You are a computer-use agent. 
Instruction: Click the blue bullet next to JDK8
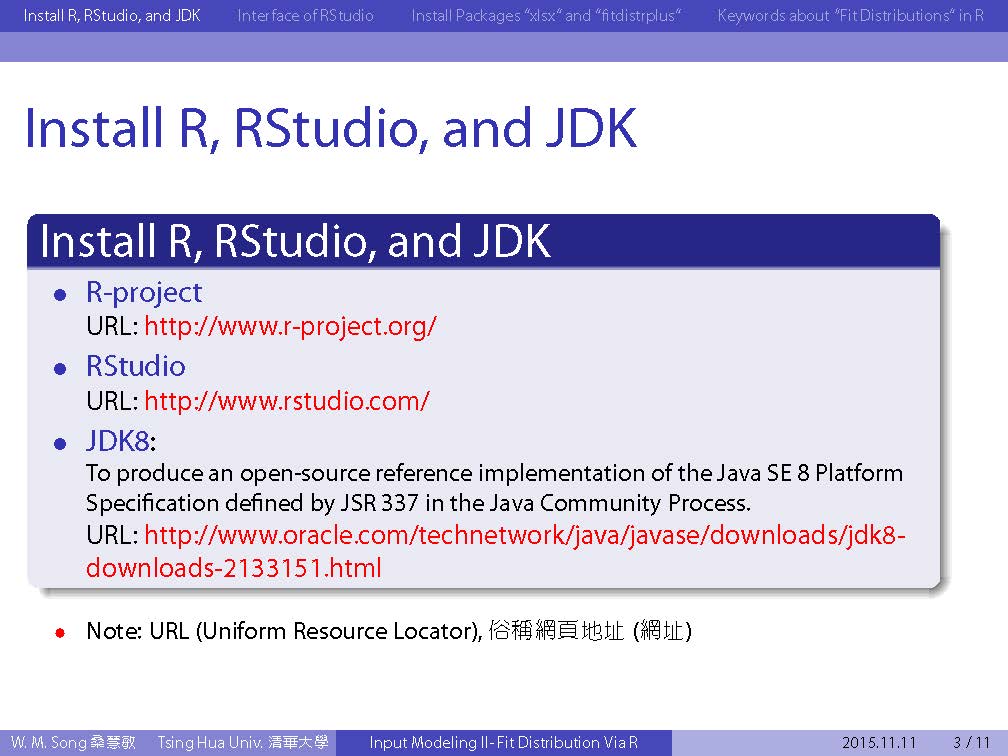(x=60, y=443)
